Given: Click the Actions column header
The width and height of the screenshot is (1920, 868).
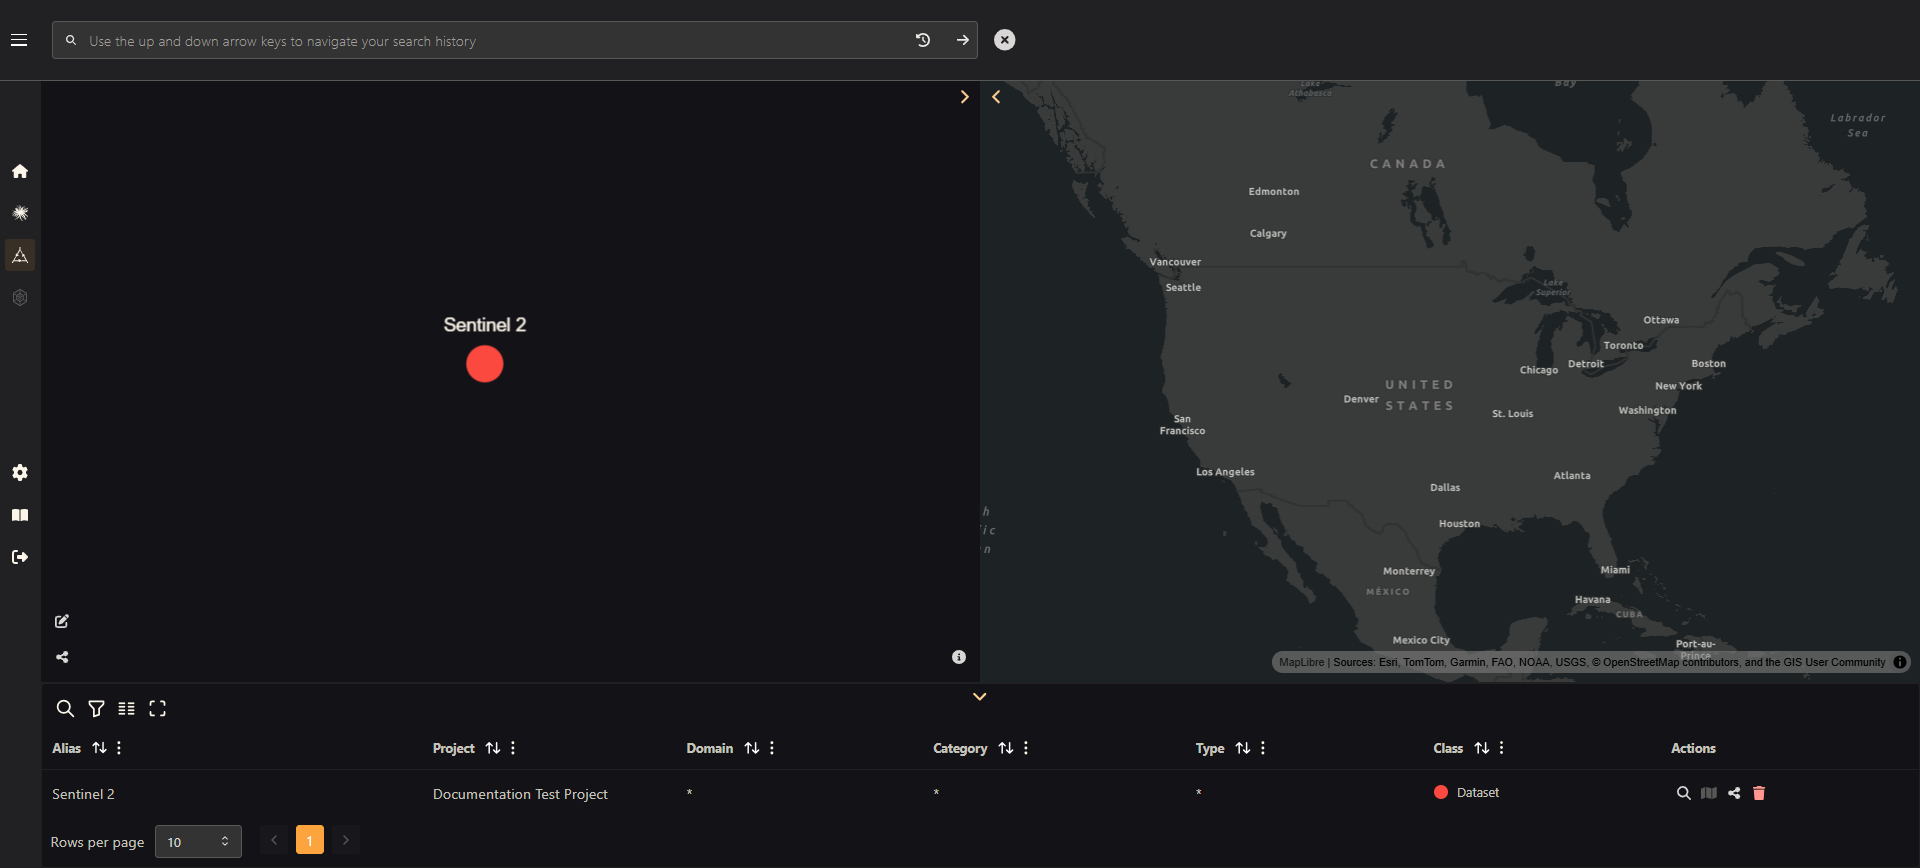Looking at the screenshot, I should click(1693, 748).
